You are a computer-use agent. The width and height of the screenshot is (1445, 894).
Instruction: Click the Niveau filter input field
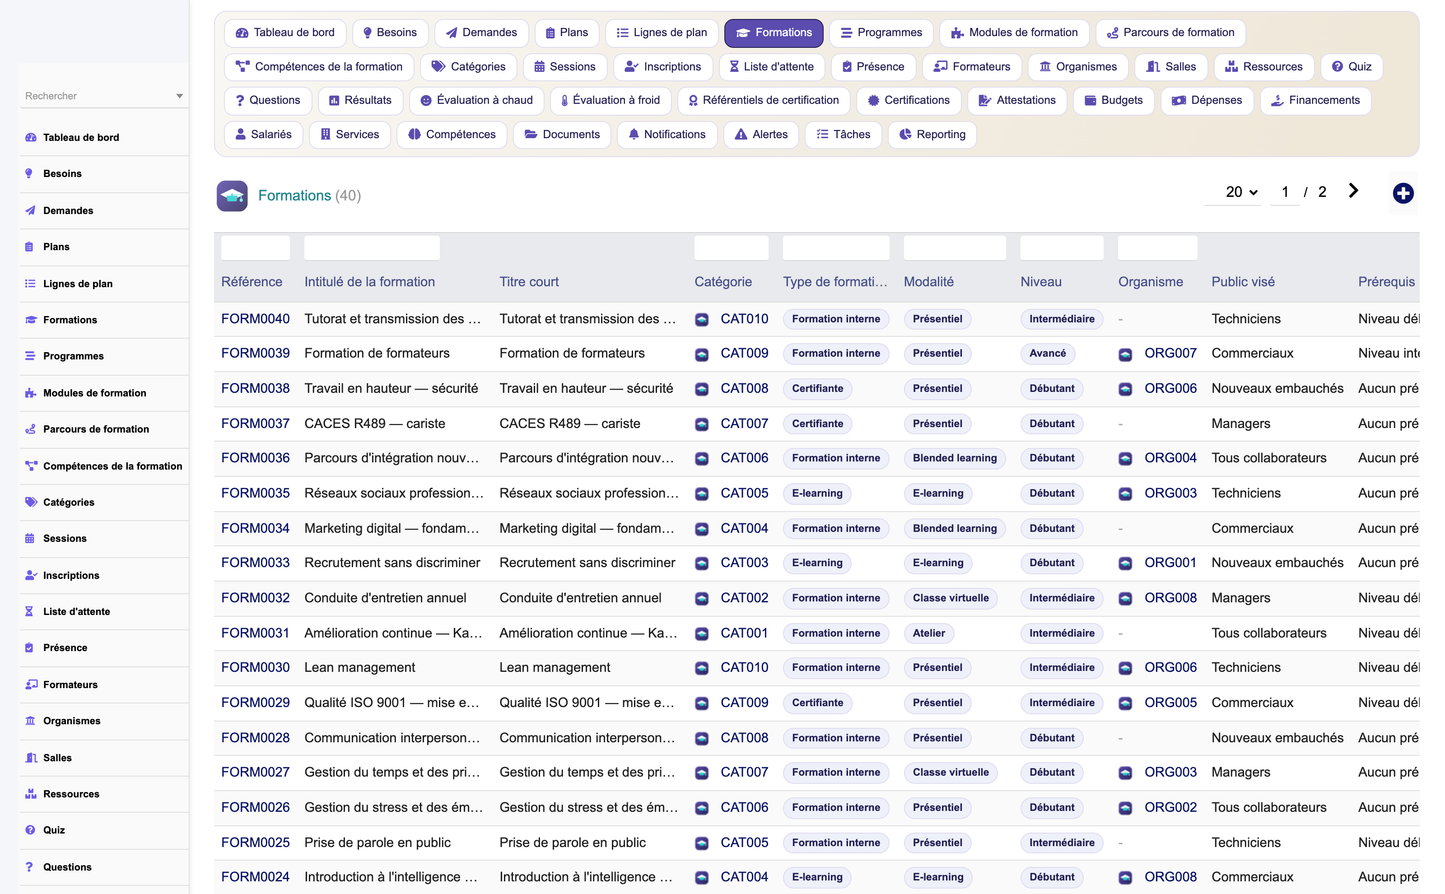point(1062,248)
